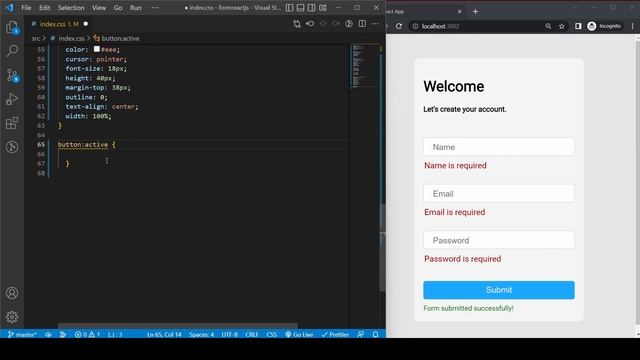This screenshot has width=640, height=360.
Task: Click the bookmark star icon
Action: [x=562, y=26]
